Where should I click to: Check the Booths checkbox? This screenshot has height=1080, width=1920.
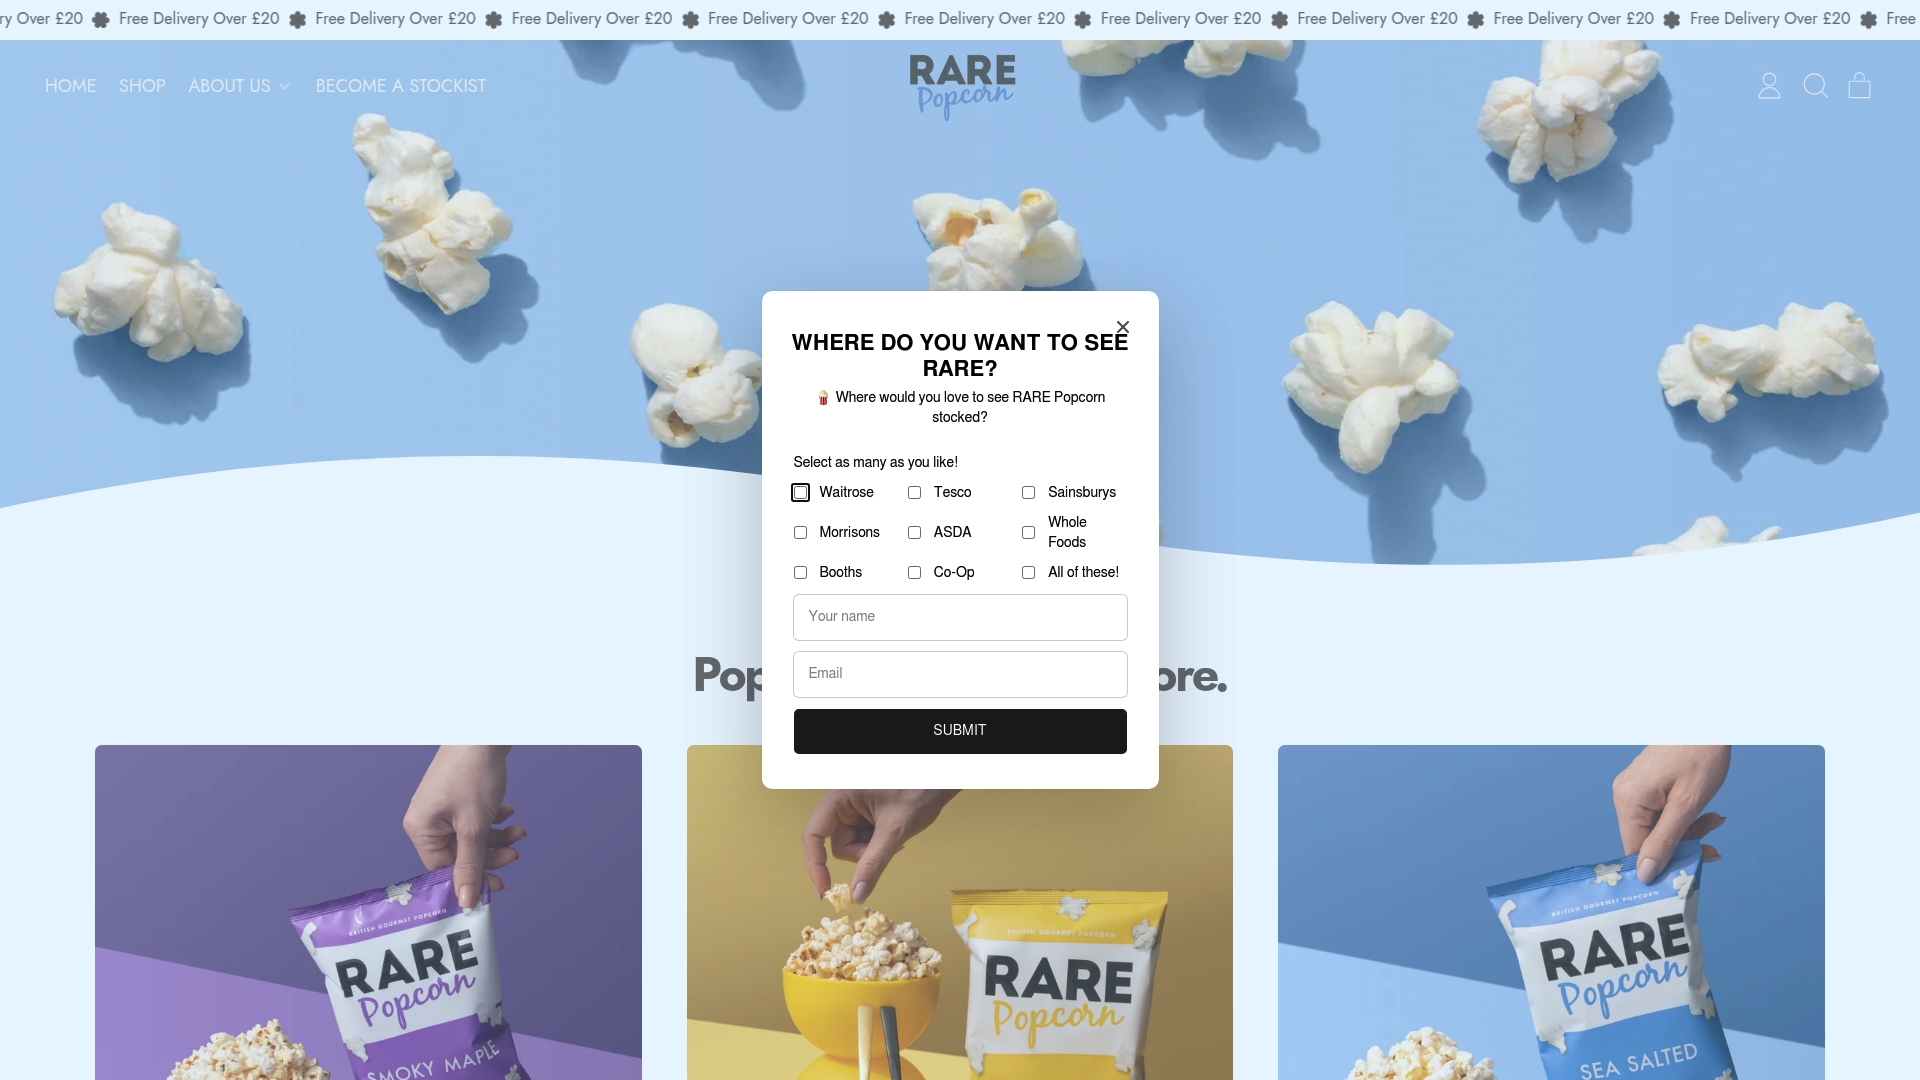click(800, 573)
